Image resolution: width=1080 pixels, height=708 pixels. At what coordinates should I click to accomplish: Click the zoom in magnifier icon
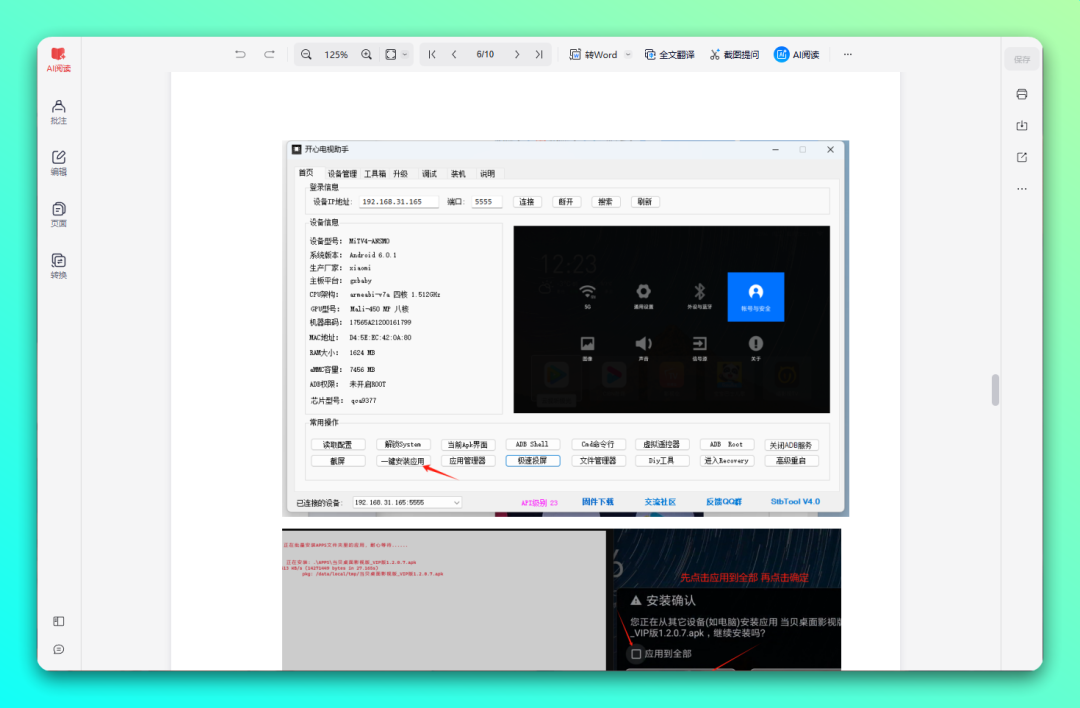pos(366,54)
